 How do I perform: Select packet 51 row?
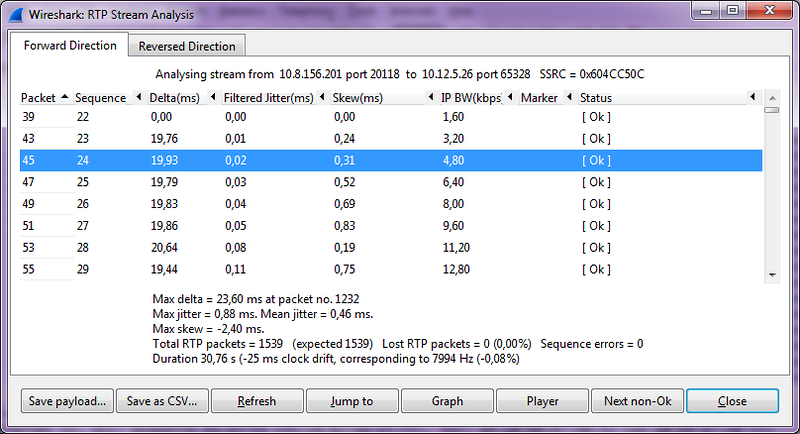point(391,226)
